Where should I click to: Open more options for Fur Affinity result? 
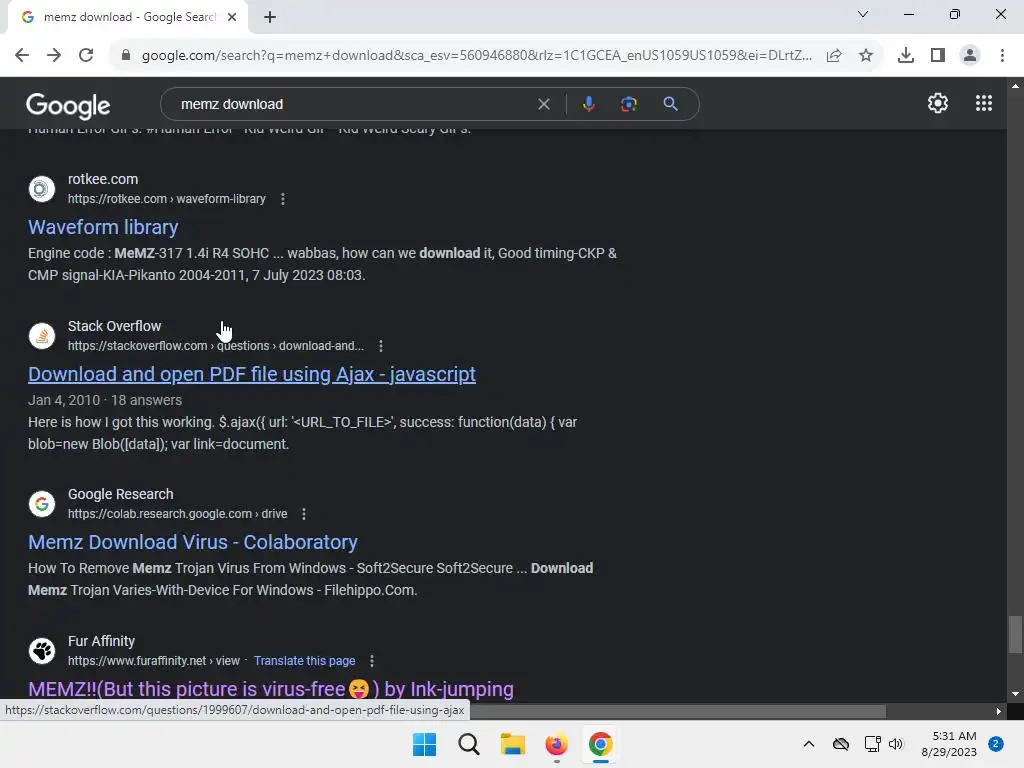click(x=372, y=661)
